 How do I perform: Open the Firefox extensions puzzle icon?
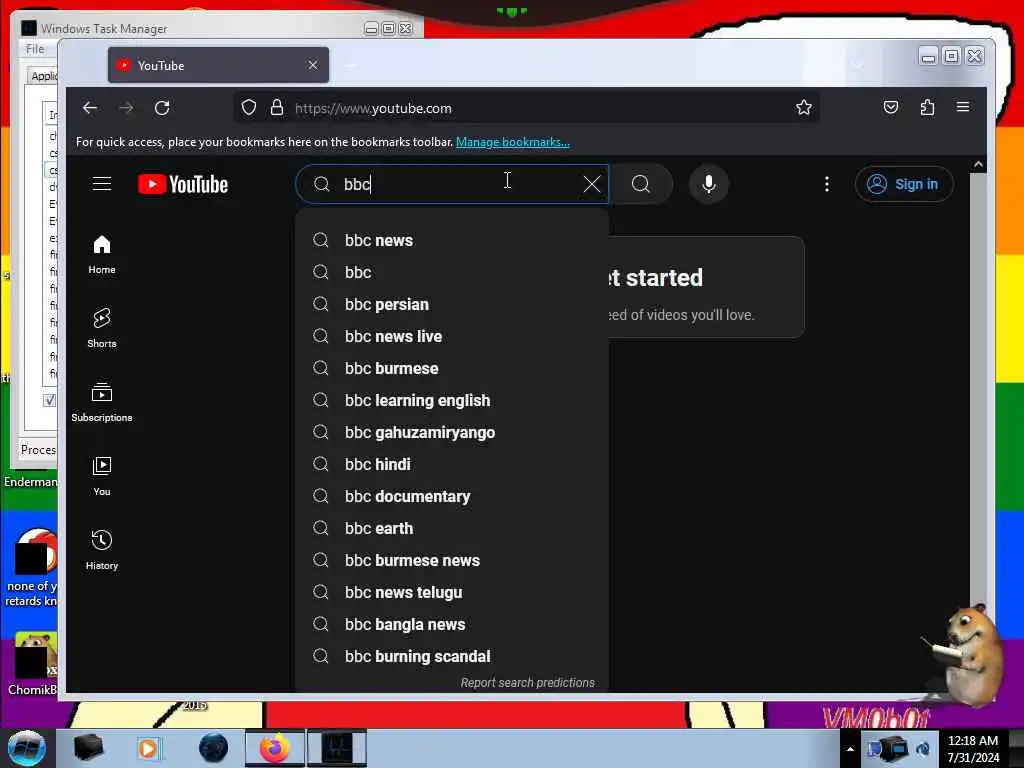[927, 107]
